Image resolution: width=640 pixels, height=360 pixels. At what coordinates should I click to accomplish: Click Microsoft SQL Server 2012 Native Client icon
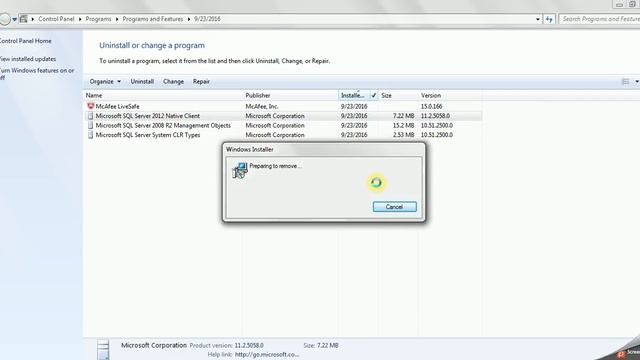[91, 116]
